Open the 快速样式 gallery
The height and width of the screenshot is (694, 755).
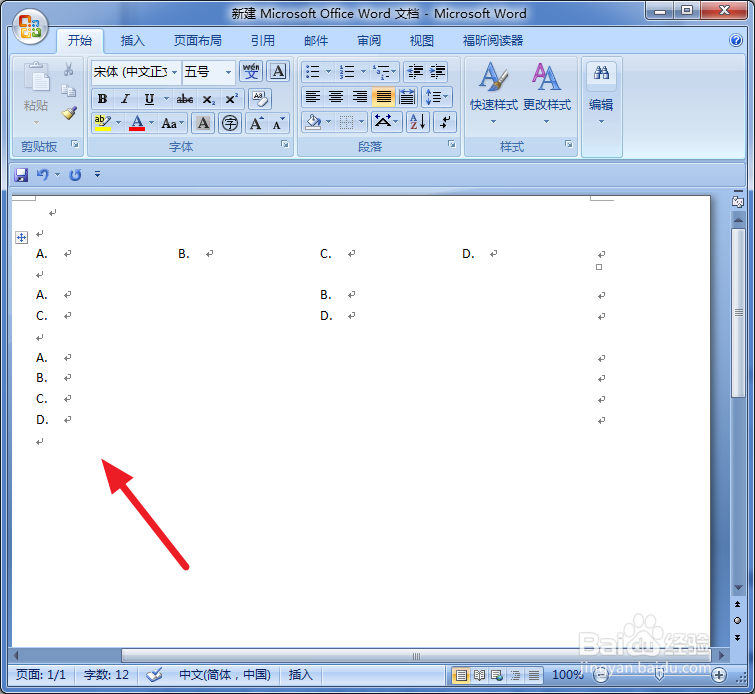494,93
